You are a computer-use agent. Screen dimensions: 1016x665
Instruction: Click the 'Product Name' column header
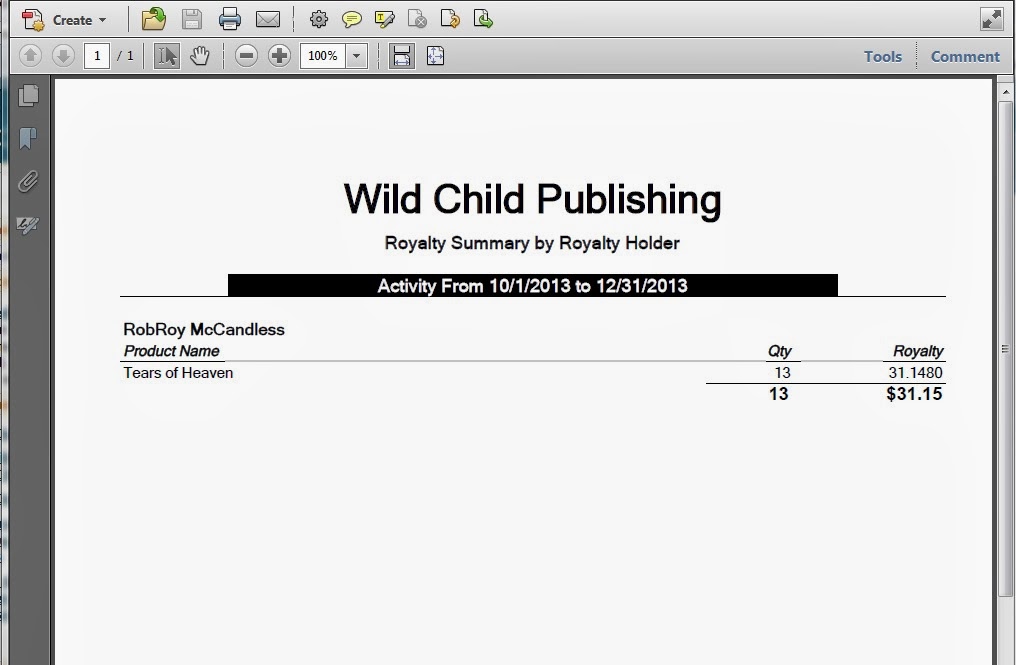(x=172, y=351)
